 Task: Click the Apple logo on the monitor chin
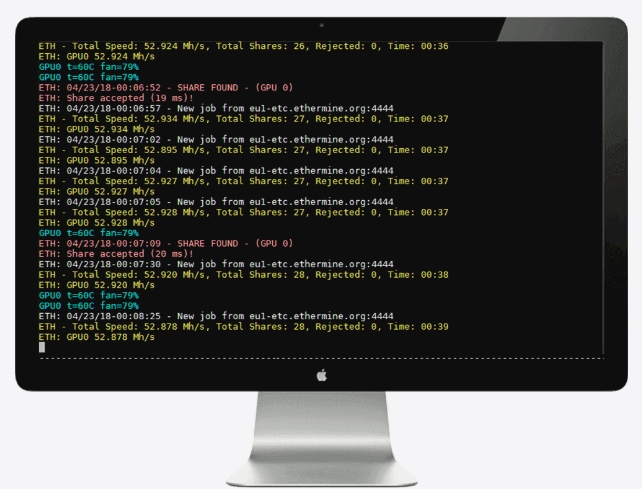(x=321, y=375)
